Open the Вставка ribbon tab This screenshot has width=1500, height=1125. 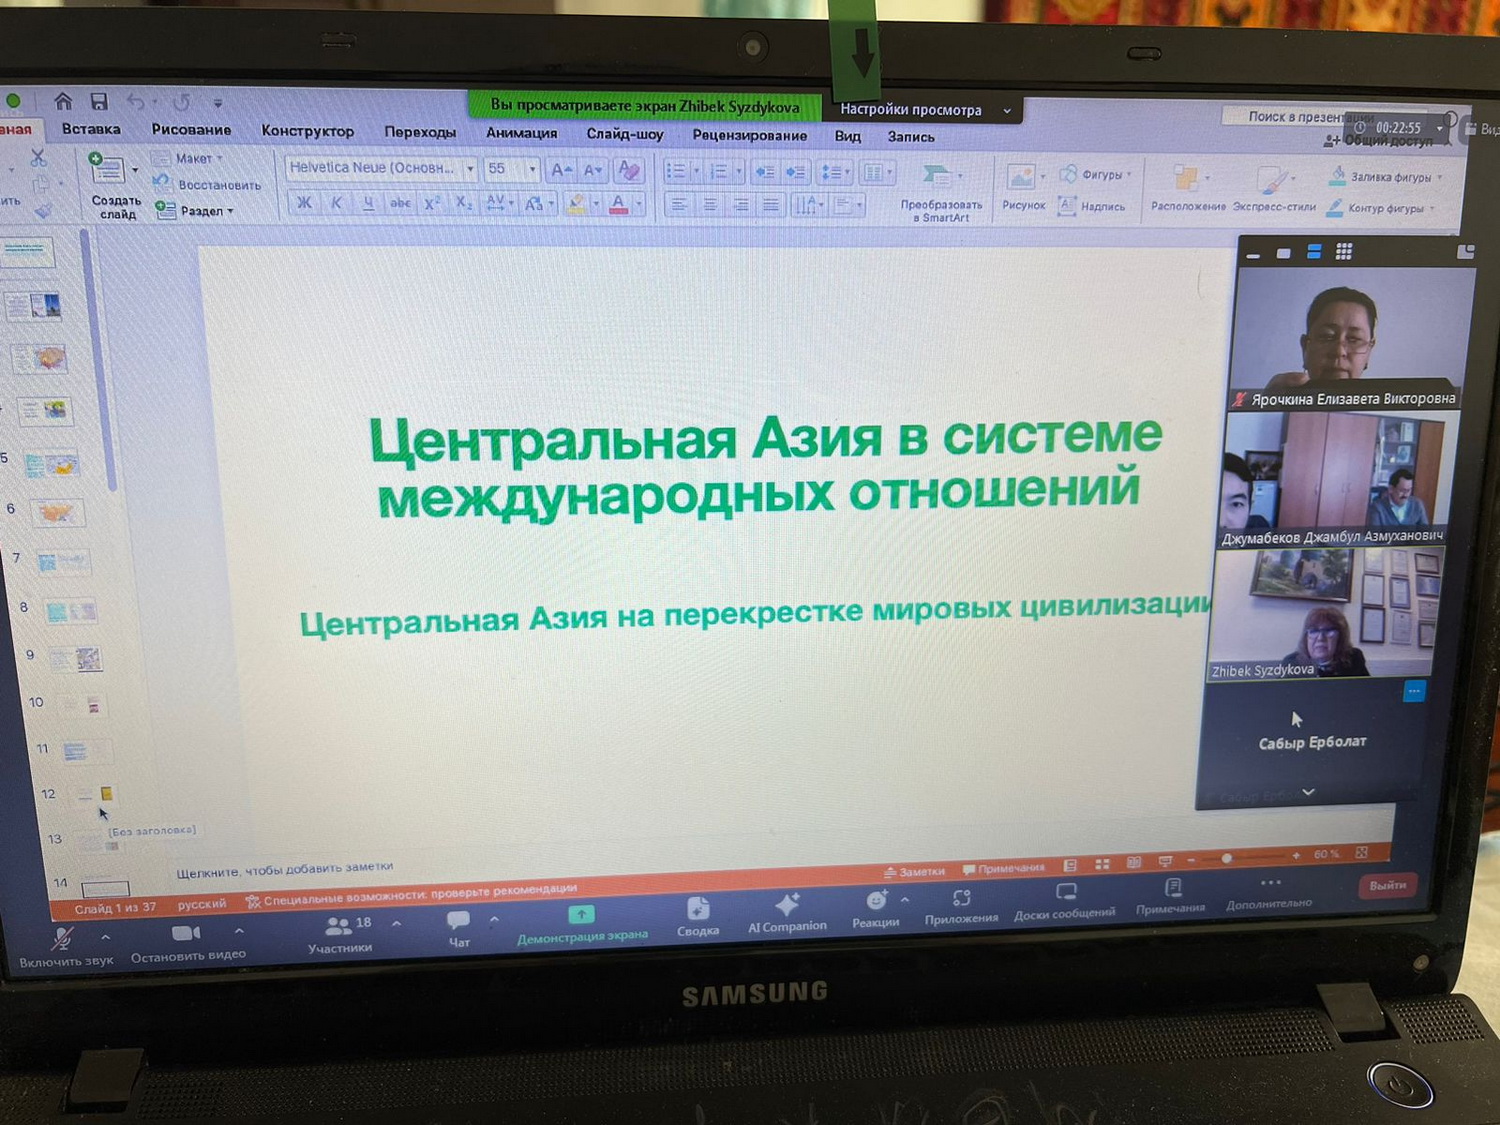[x=91, y=129]
